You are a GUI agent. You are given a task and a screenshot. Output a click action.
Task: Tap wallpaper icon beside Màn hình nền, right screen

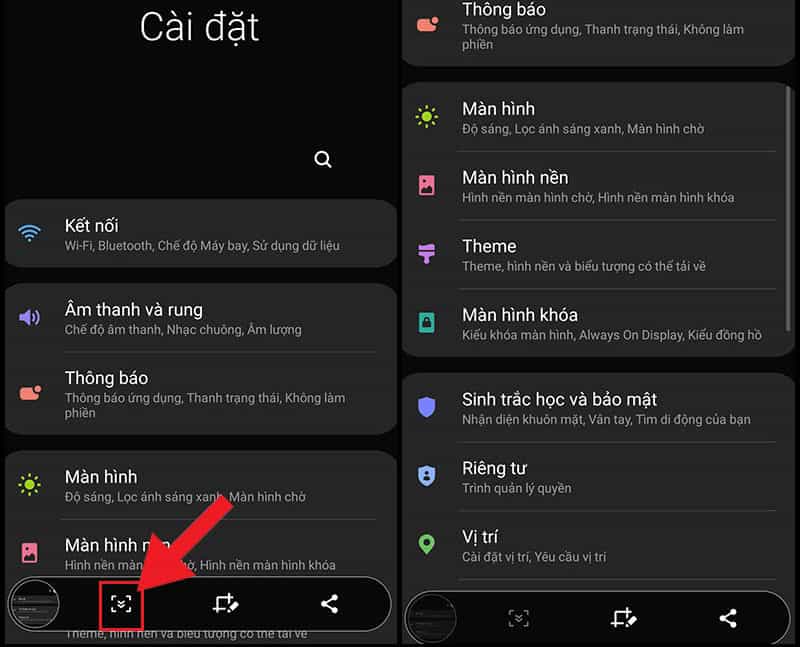tap(427, 185)
